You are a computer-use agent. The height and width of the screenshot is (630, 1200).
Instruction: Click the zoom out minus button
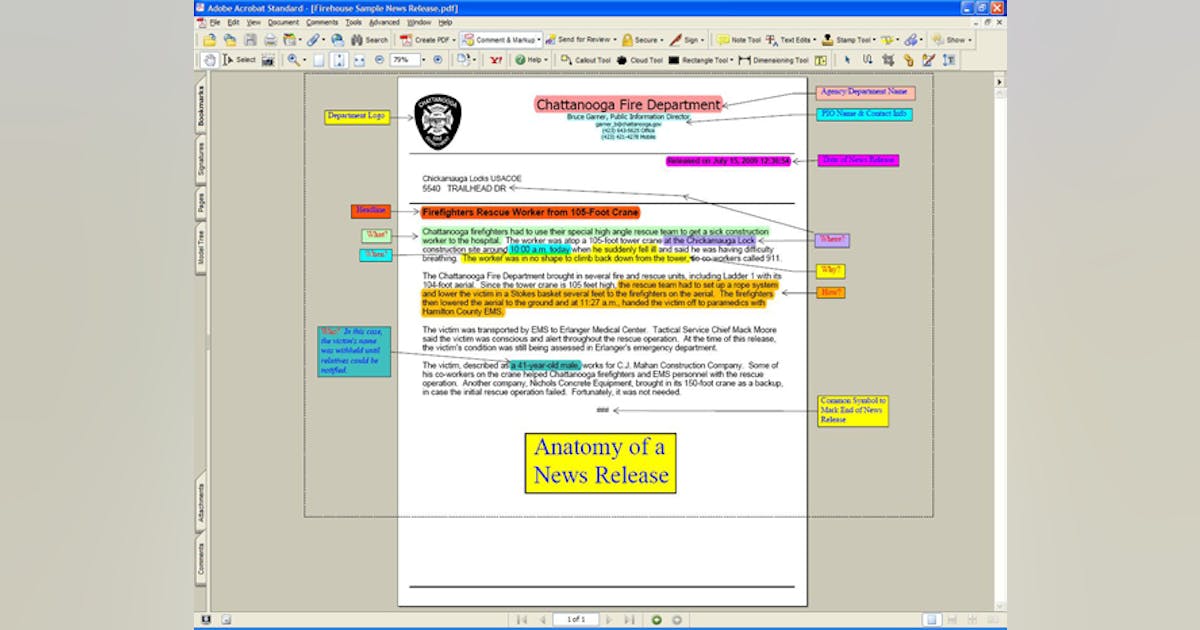(x=379, y=60)
